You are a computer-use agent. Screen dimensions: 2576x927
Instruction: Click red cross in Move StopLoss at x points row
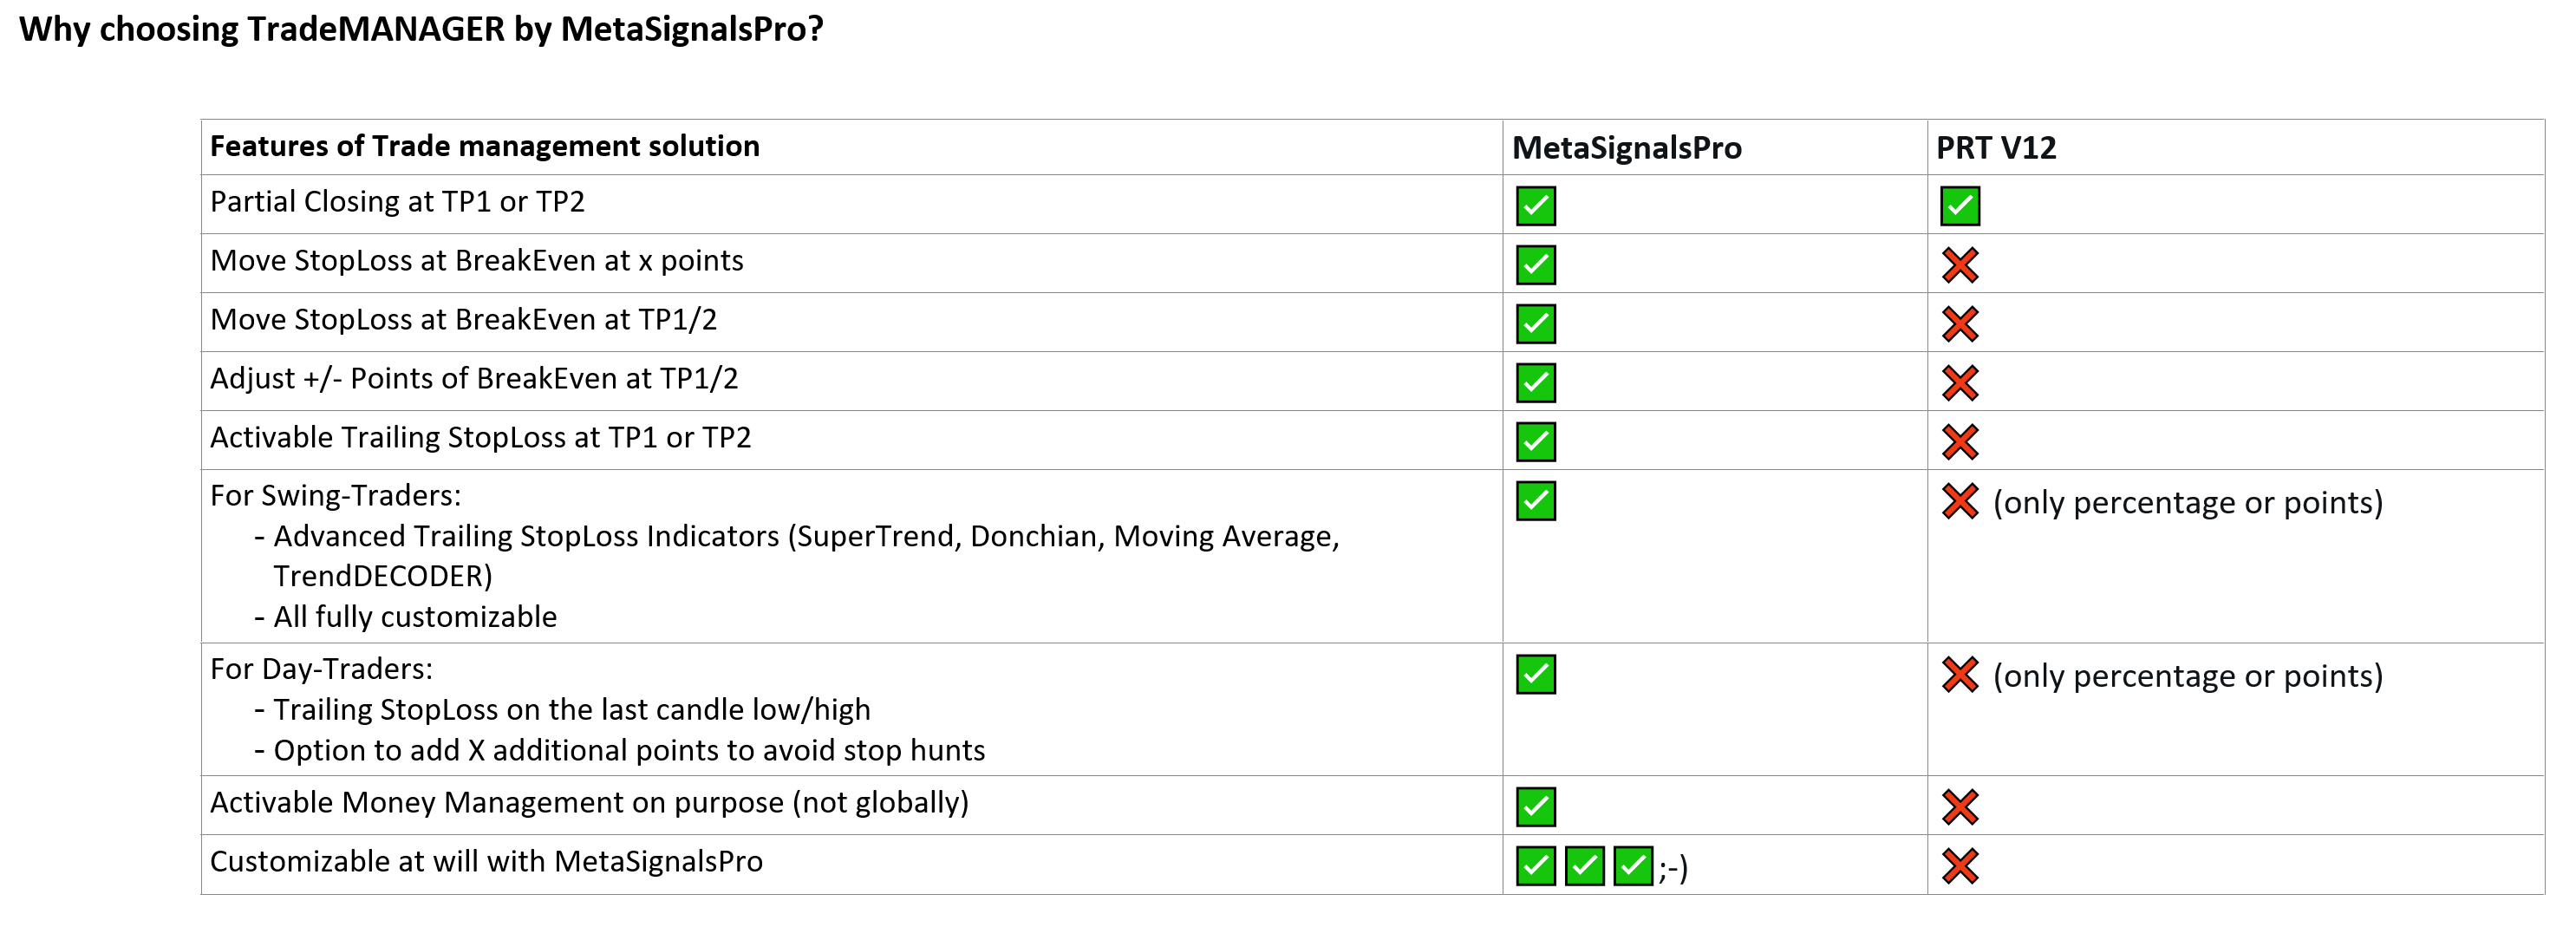1959,265
